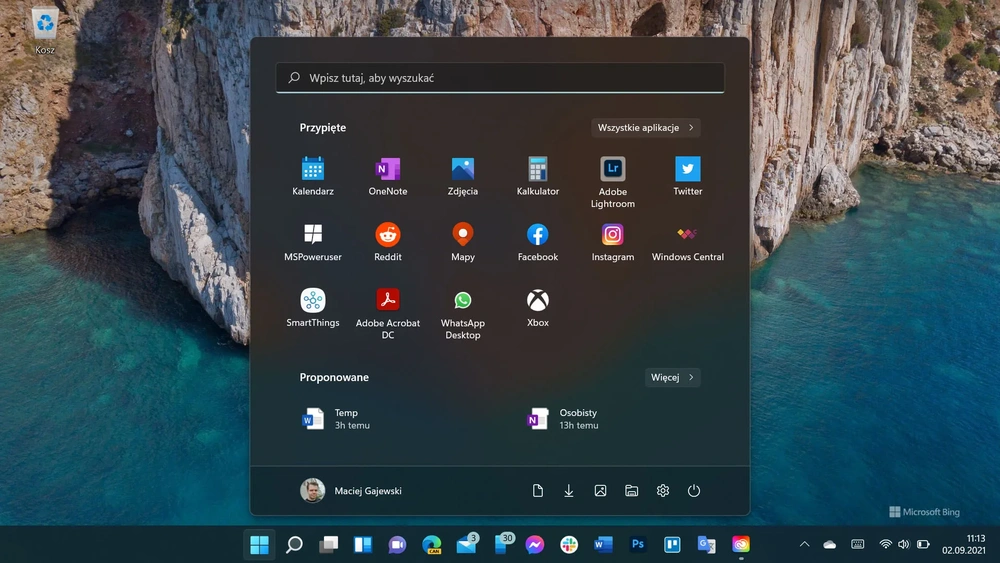Open Teams Chat on taskbar

click(397, 545)
